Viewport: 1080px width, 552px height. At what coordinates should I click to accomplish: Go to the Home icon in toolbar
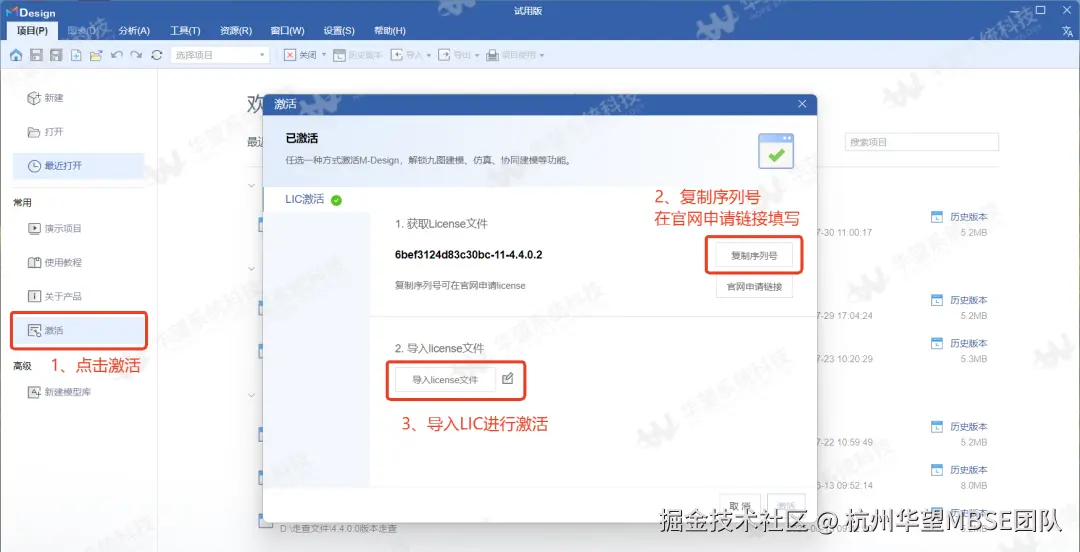pyautogui.click(x=16, y=55)
